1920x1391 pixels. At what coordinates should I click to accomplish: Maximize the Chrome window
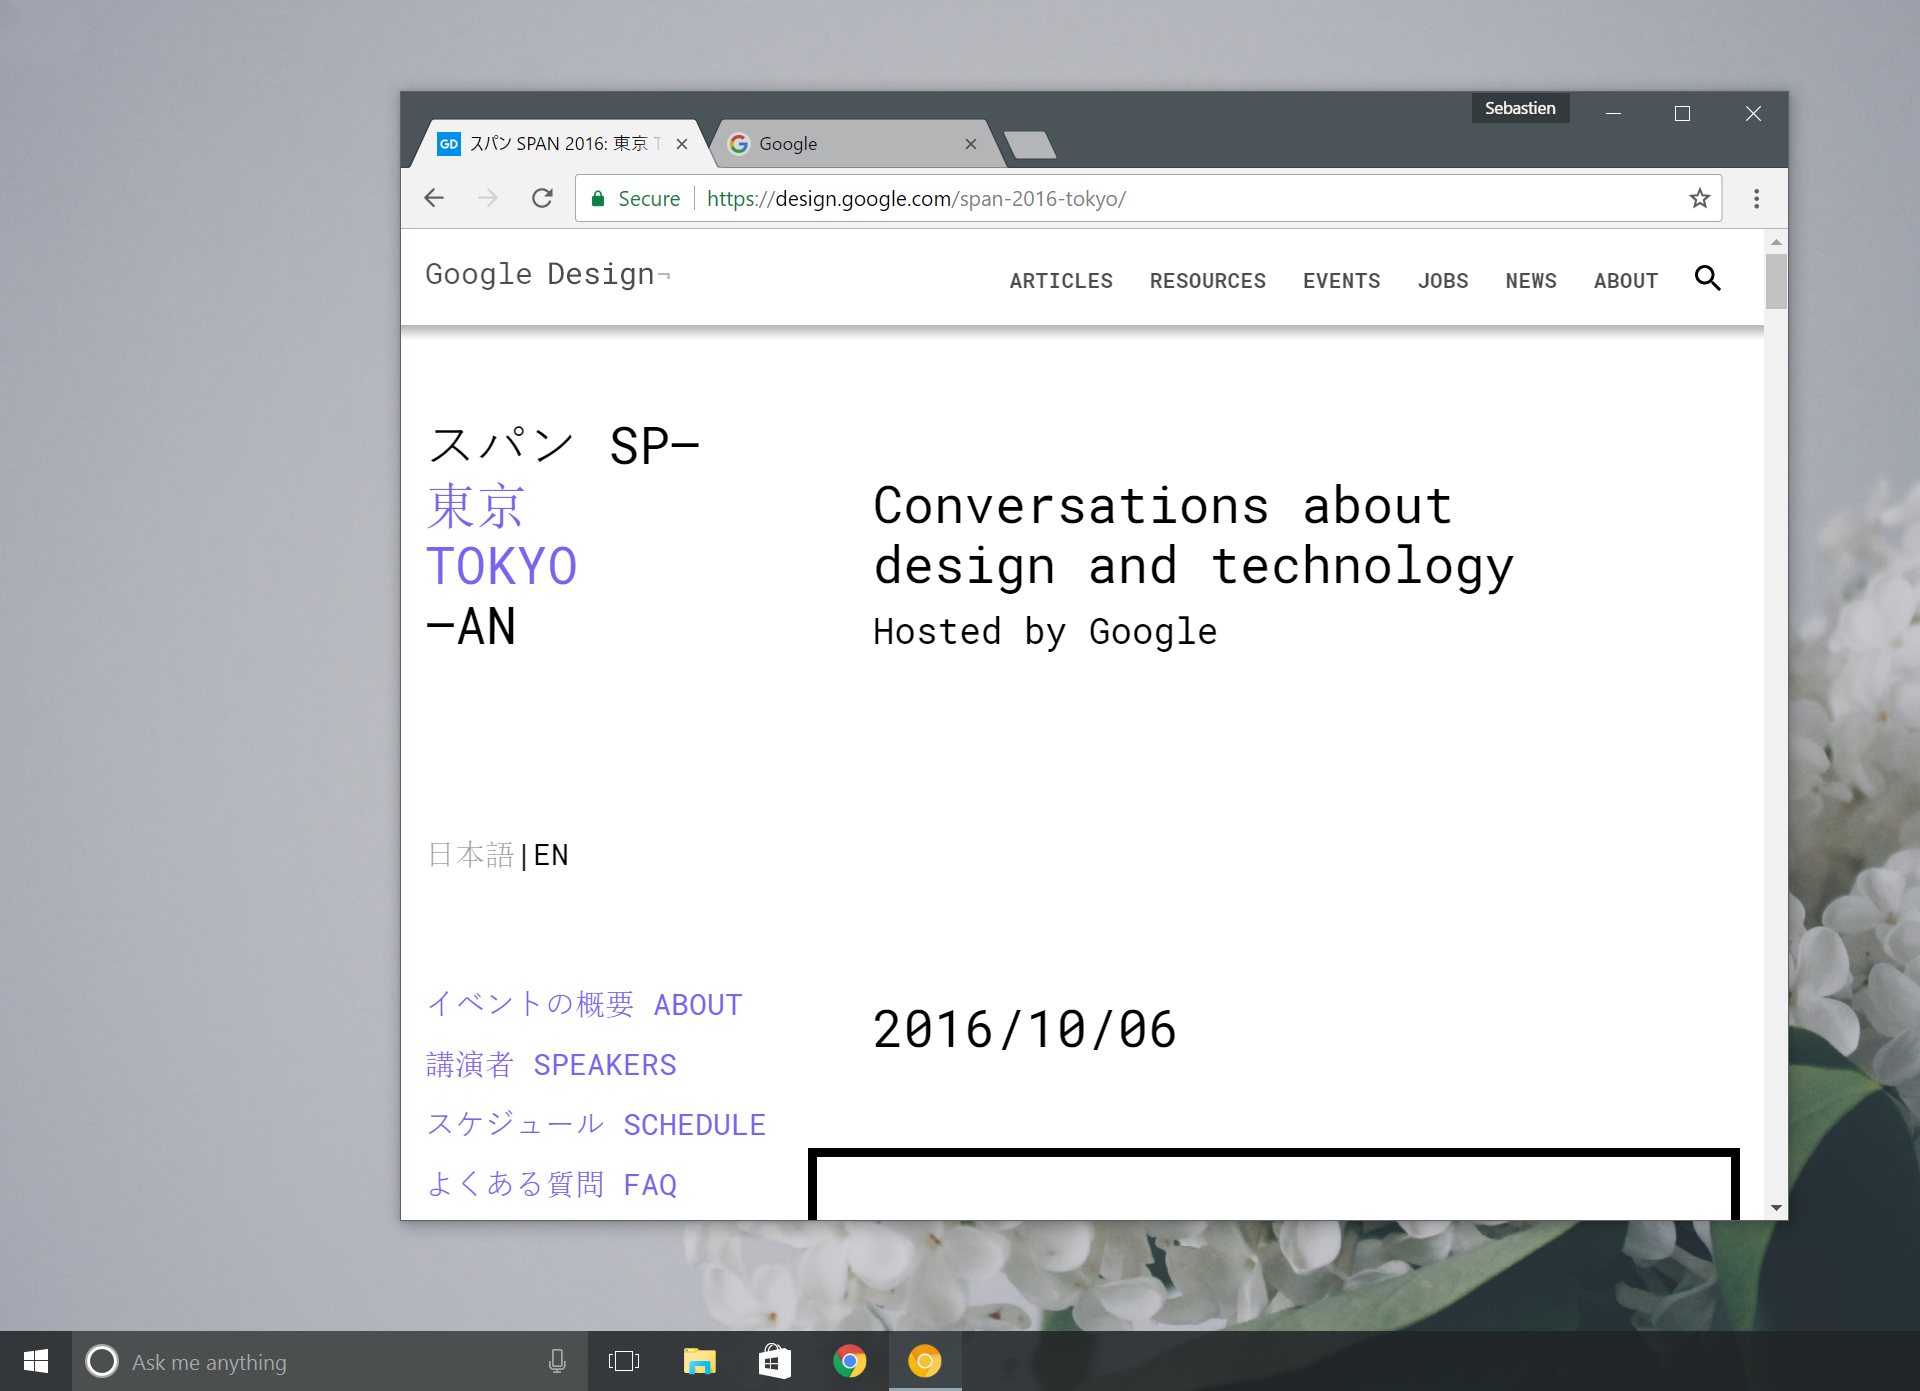[x=1683, y=113]
